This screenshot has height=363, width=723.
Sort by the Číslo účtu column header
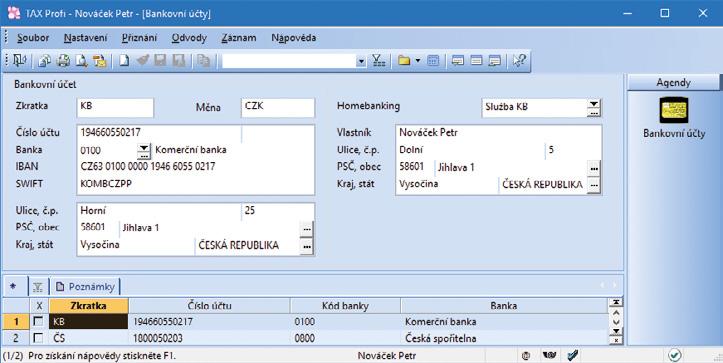click(x=209, y=306)
